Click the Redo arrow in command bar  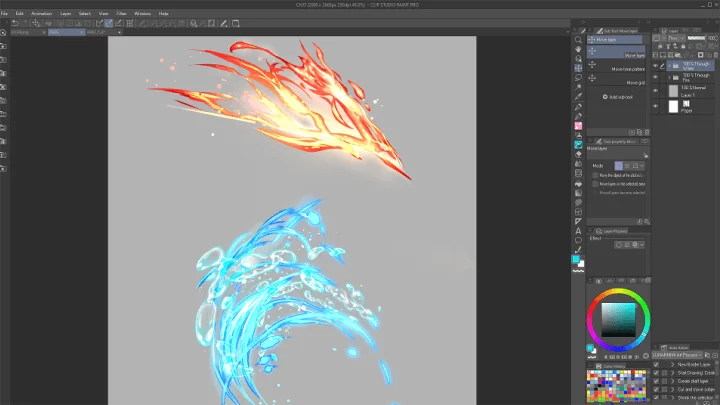coord(24,23)
